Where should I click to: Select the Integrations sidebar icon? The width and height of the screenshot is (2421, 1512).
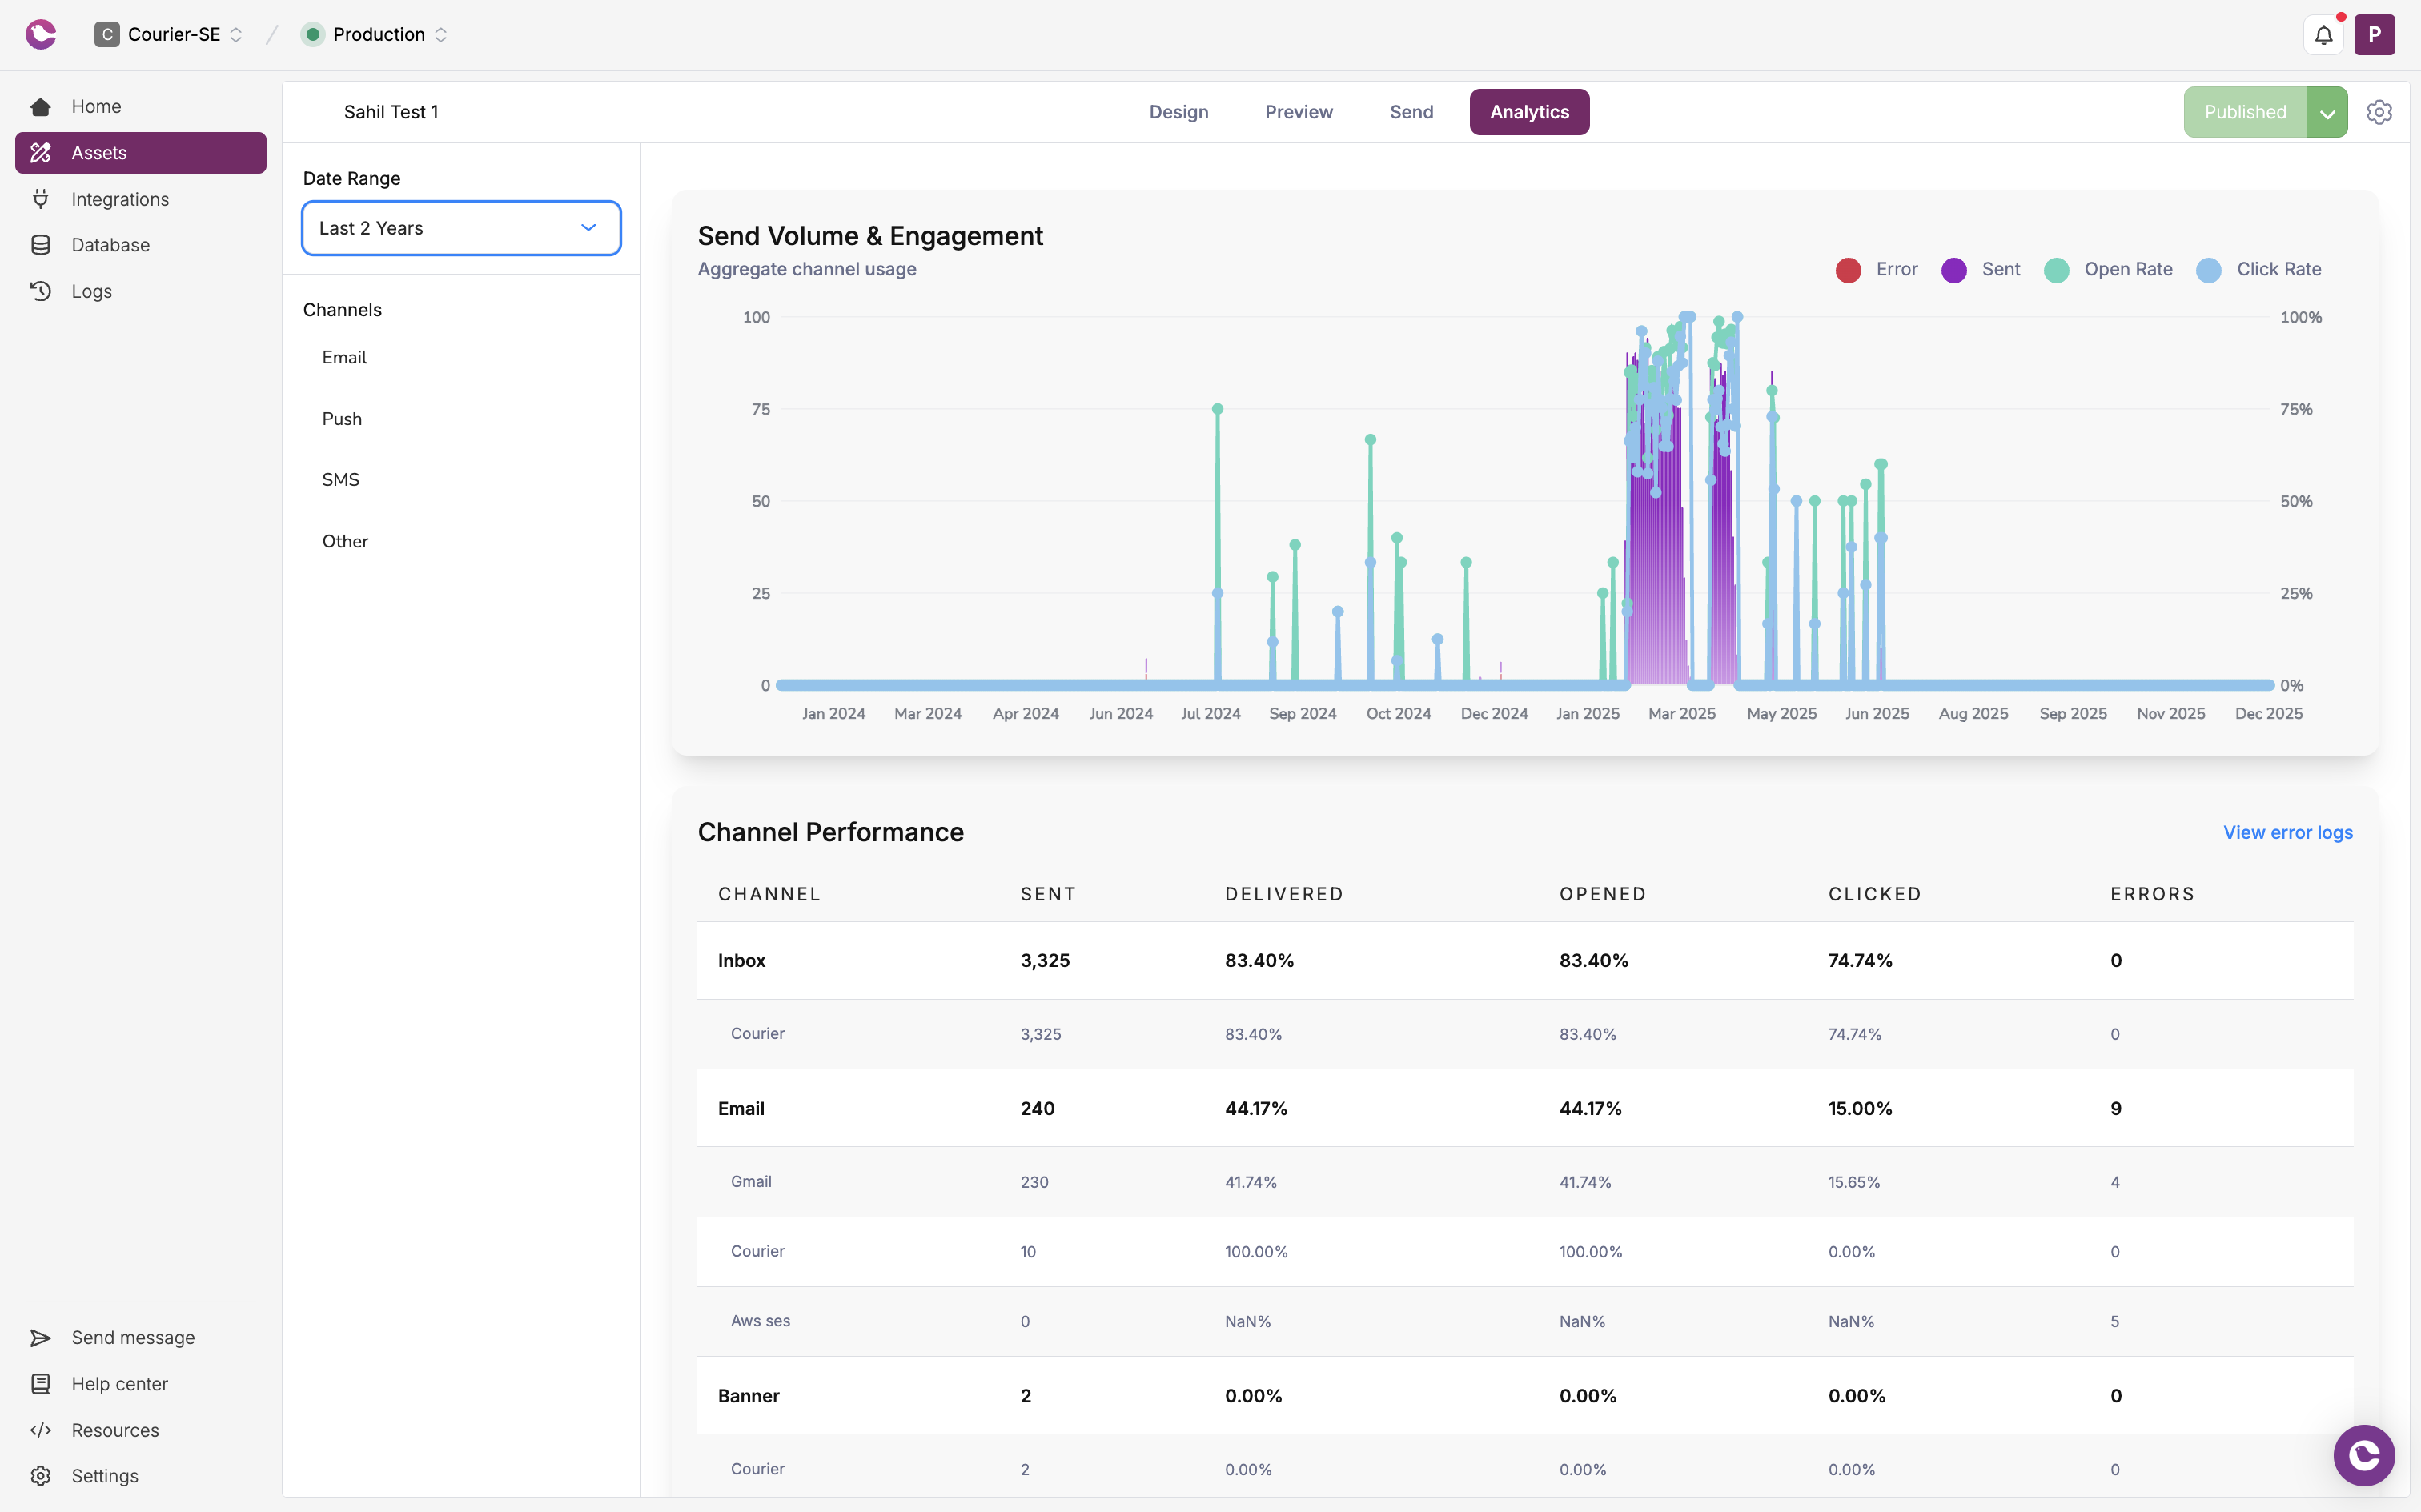tap(40, 198)
